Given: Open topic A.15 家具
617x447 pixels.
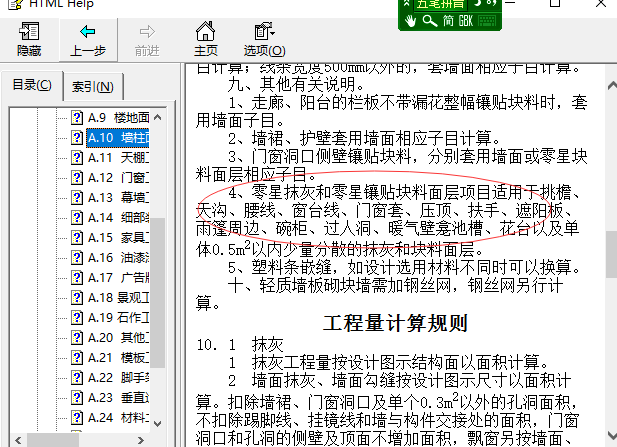Looking at the screenshot, I should [x=118, y=237].
